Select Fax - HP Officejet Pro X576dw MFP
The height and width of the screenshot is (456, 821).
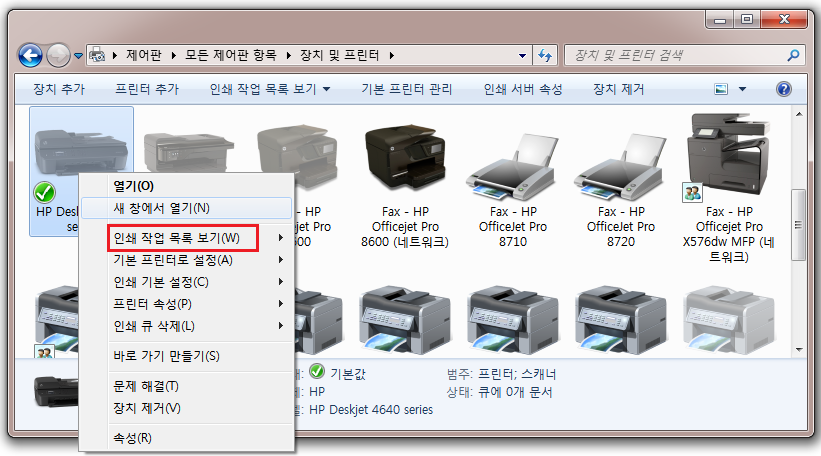(729, 187)
